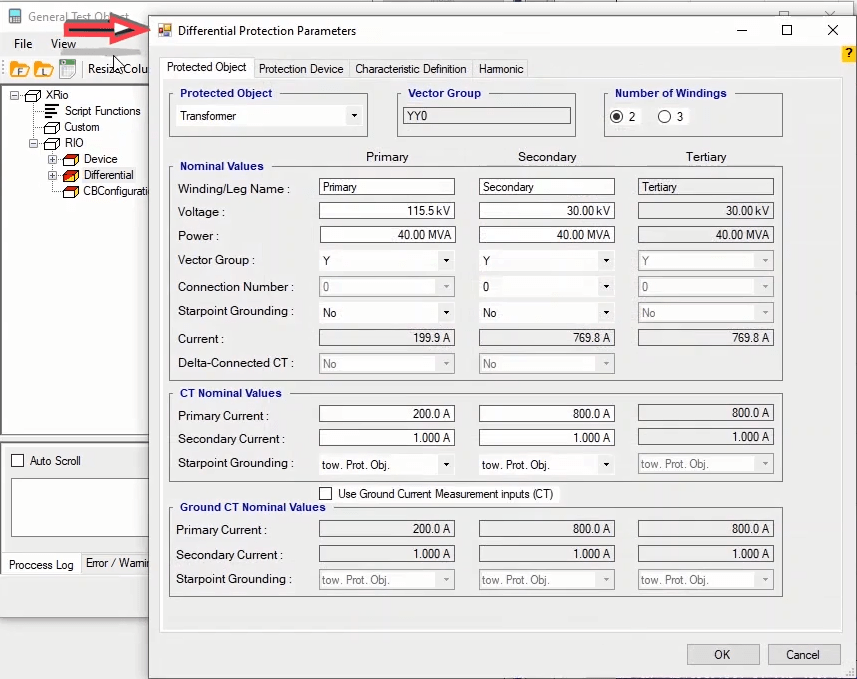Open the Protected Object type dropdown

pos(353,116)
